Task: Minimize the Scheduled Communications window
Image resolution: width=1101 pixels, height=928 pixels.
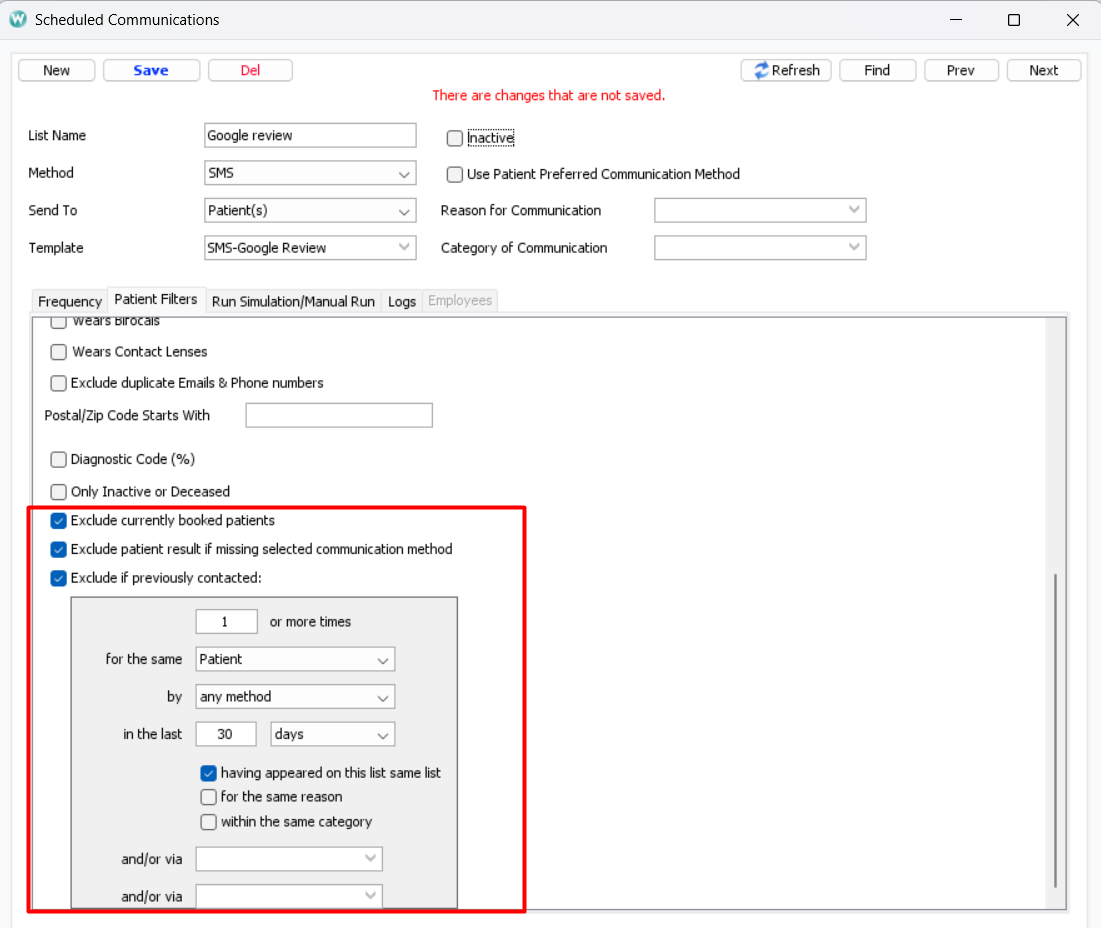Action: (956, 20)
